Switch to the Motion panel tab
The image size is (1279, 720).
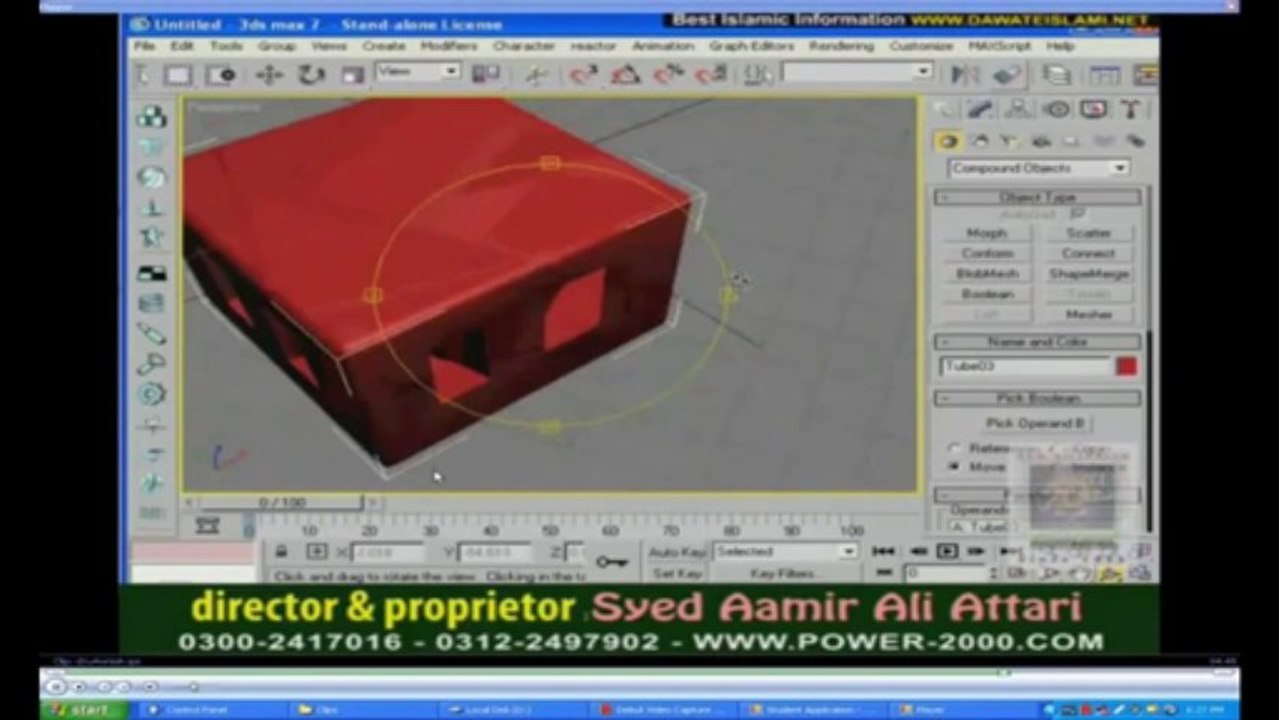coord(1056,109)
